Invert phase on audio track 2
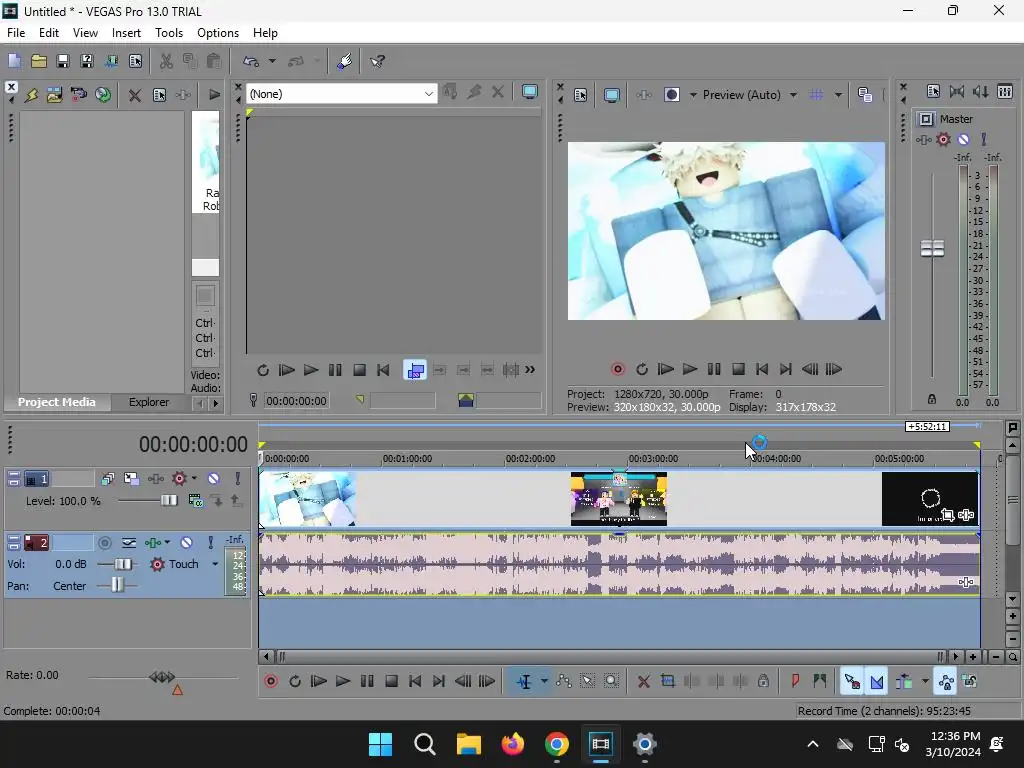 pyautogui.click(x=129, y=543)
